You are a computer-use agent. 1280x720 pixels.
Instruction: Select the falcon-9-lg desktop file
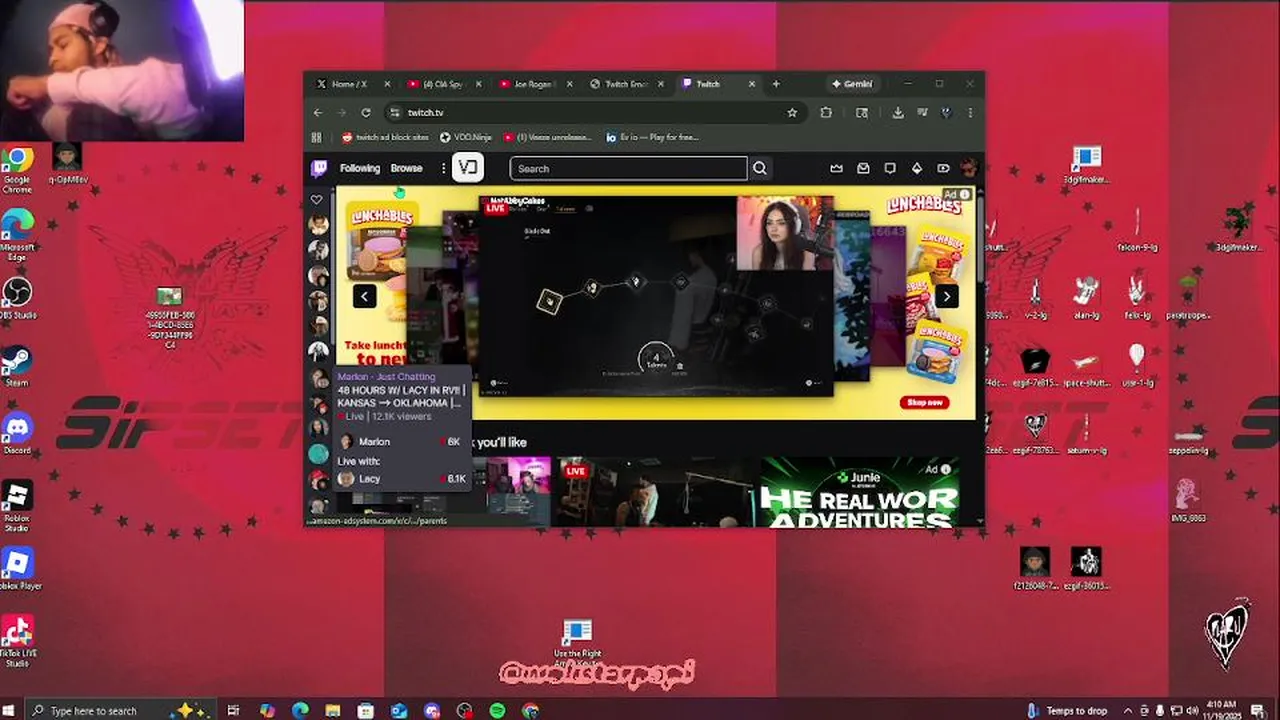pyautogui.click(x=1137, y=230)
